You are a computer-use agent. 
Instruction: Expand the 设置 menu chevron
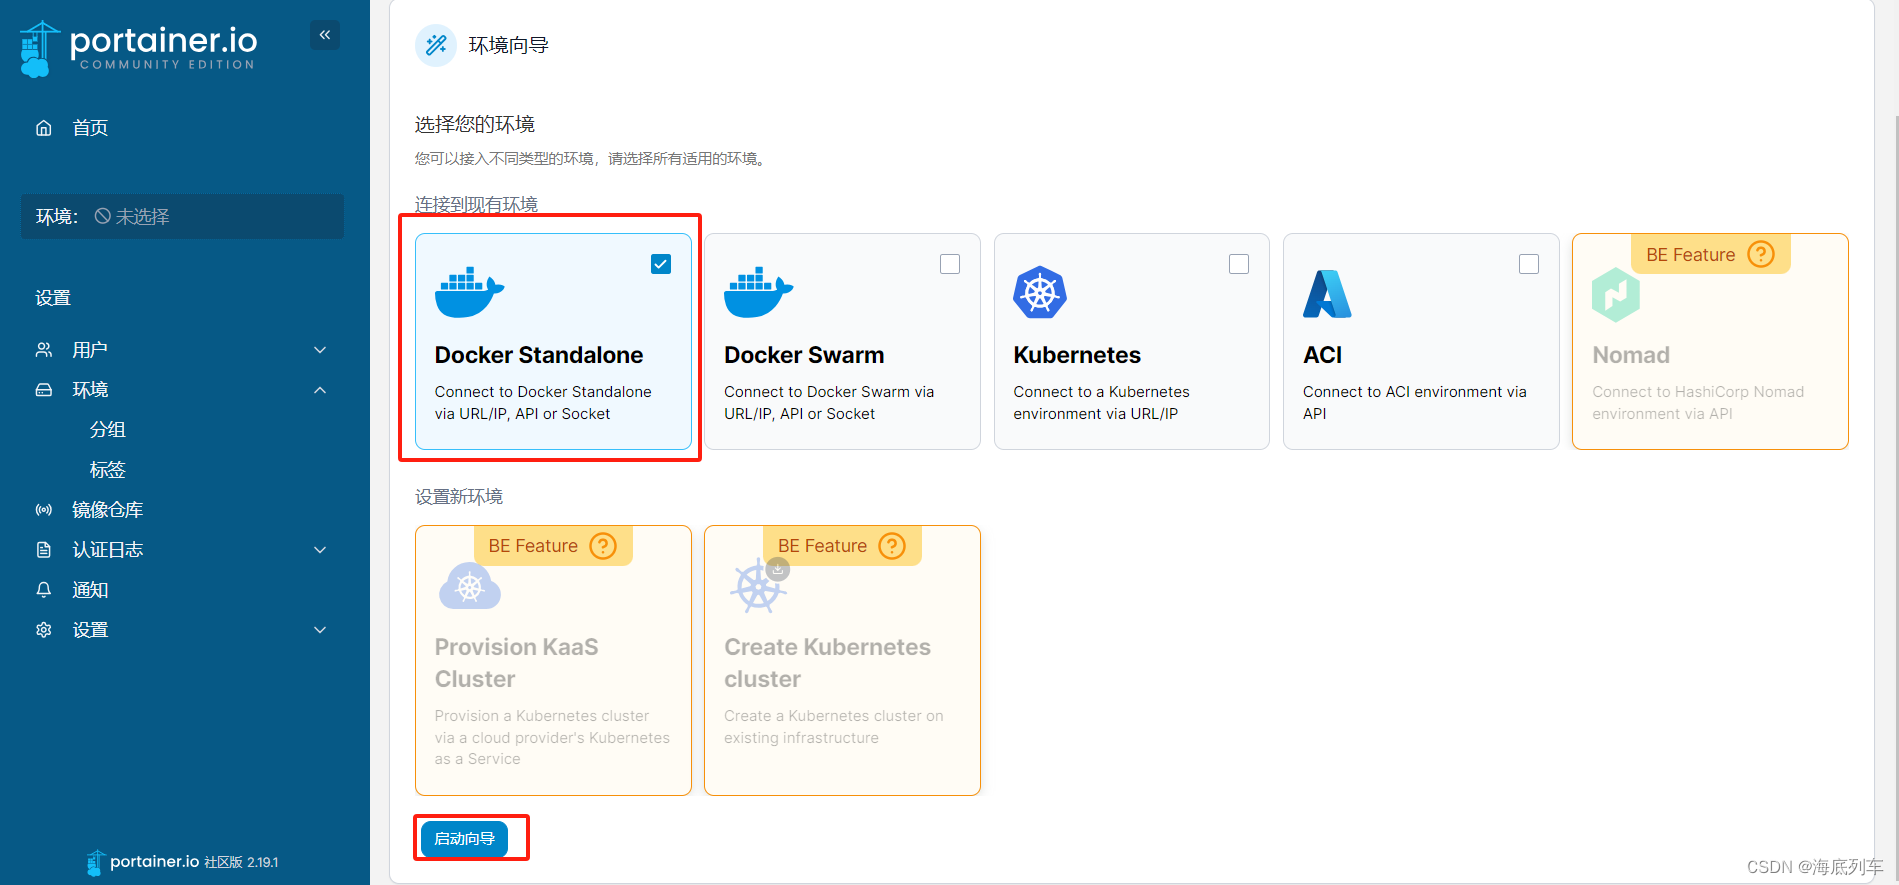320,630
